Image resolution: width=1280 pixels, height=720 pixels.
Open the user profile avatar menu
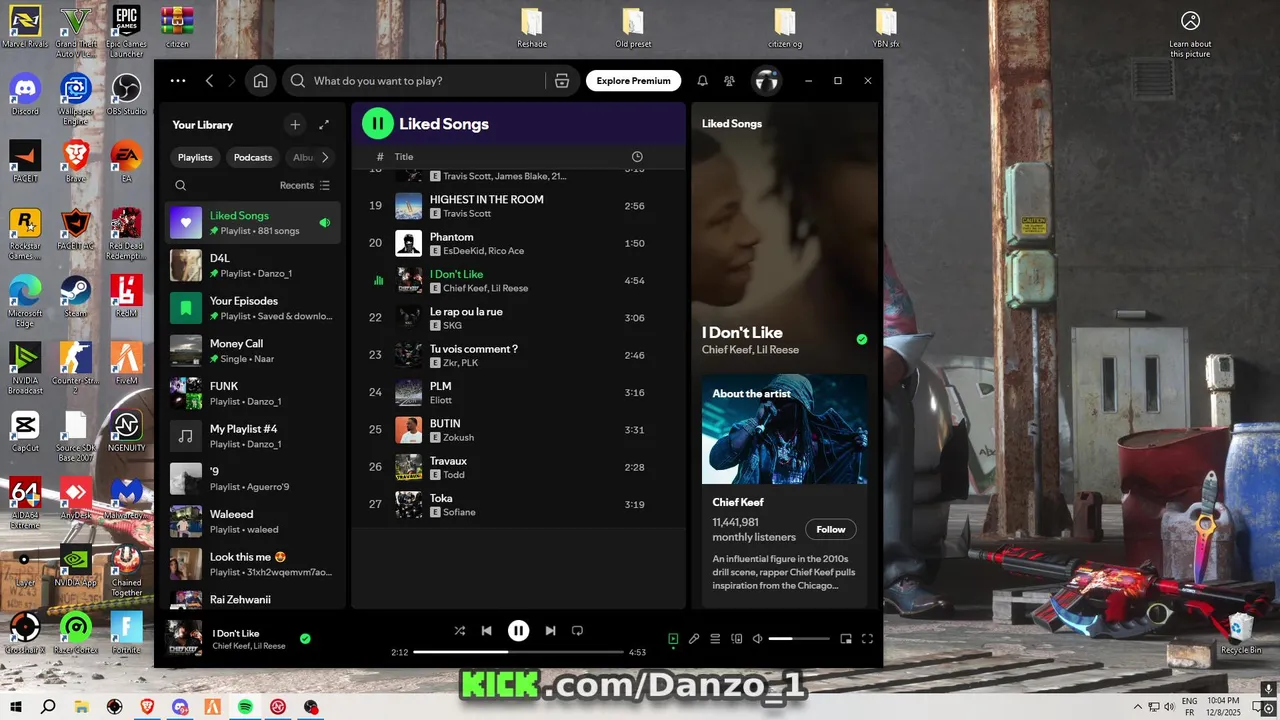coord(766,81)
